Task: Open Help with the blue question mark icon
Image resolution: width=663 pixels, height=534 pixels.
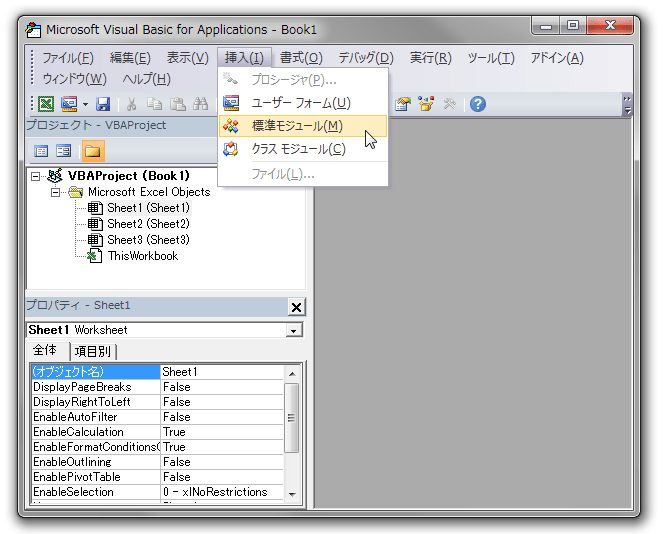Action: click(x=478, y=104)
